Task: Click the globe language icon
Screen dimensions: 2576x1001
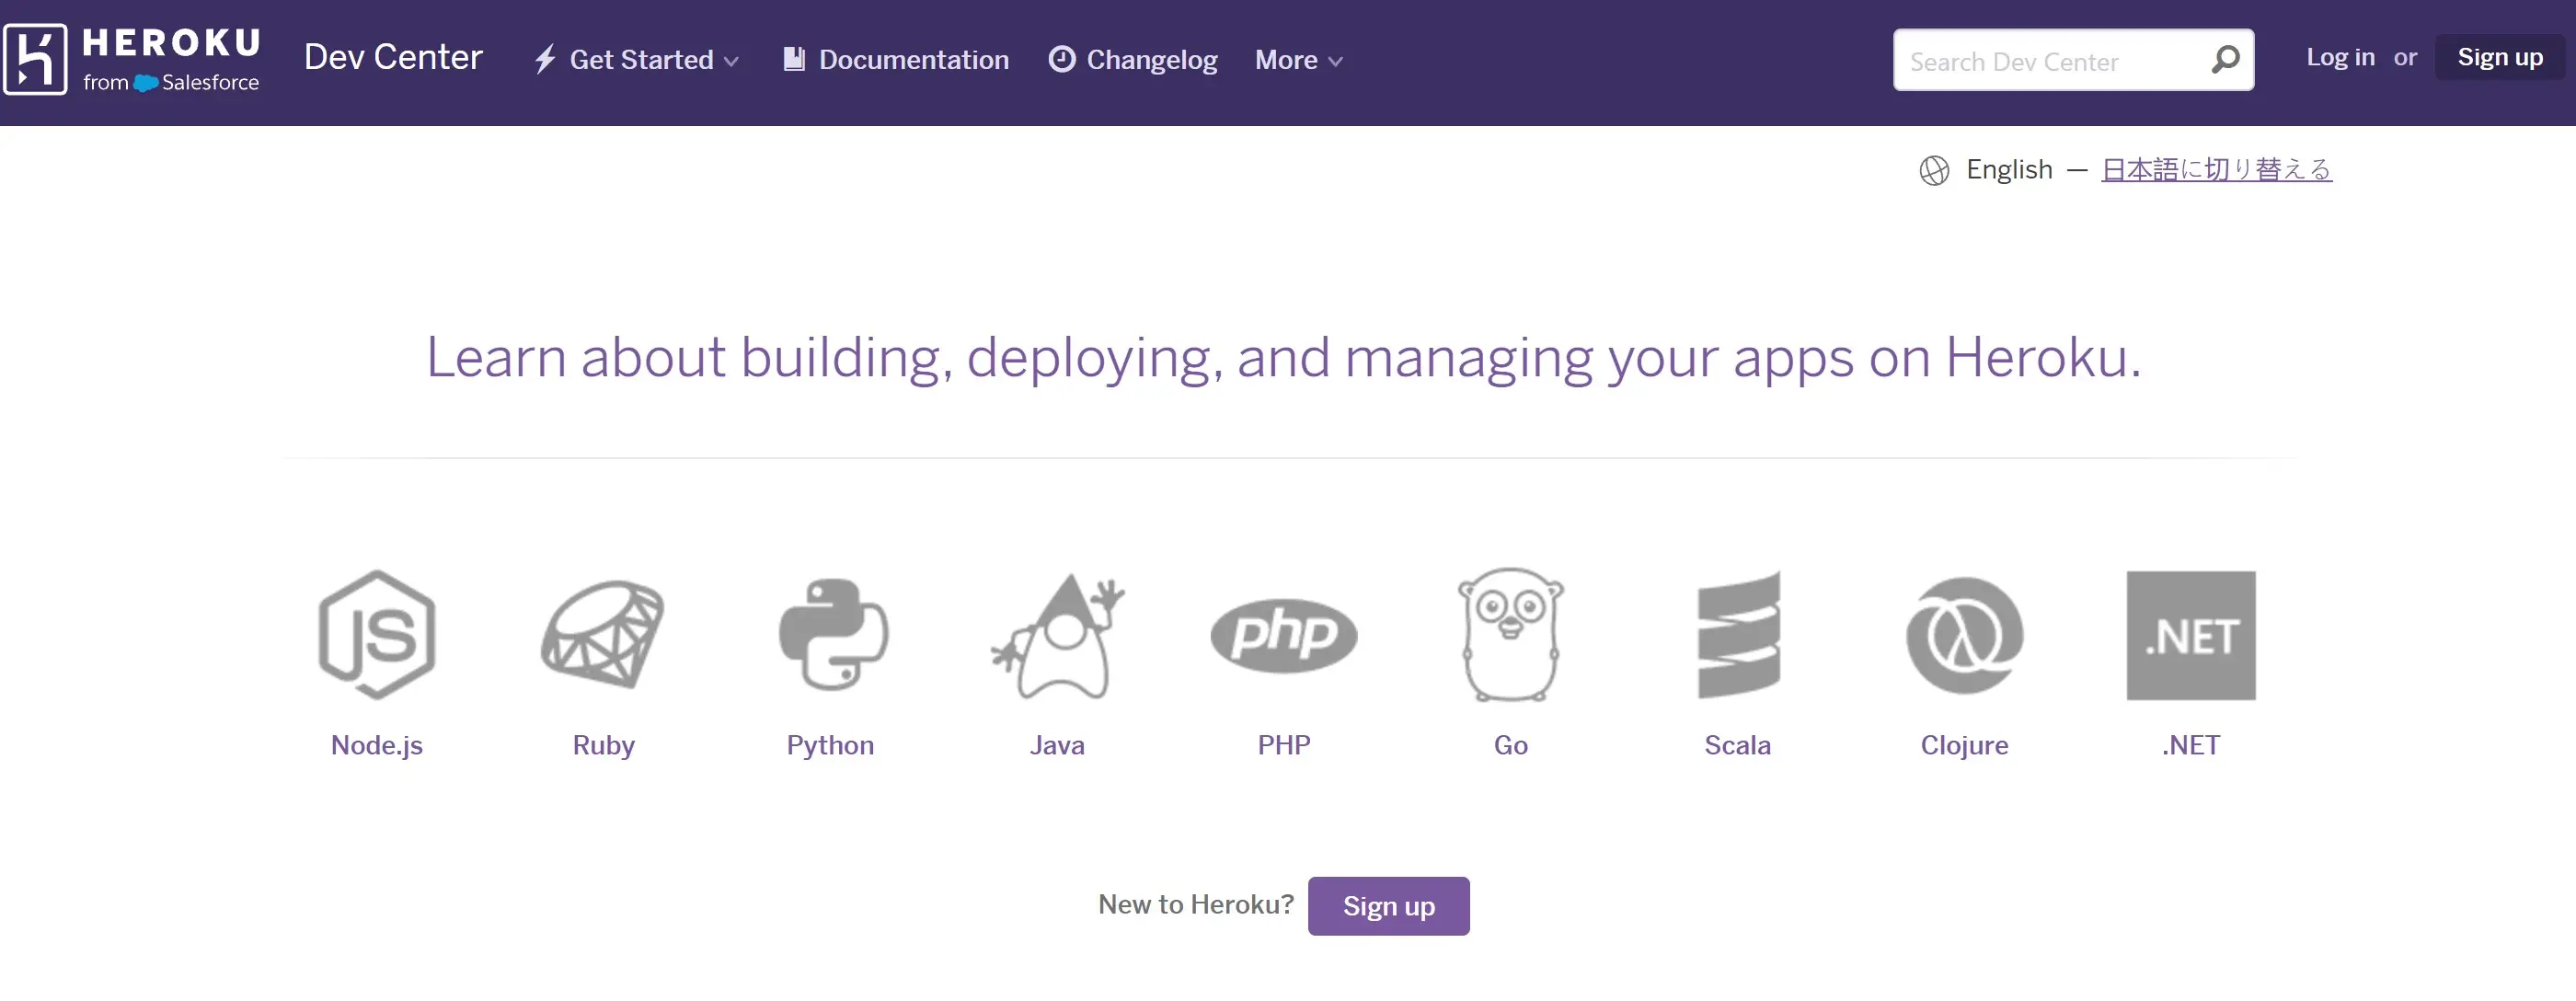Action: (x=1934, y=171)
